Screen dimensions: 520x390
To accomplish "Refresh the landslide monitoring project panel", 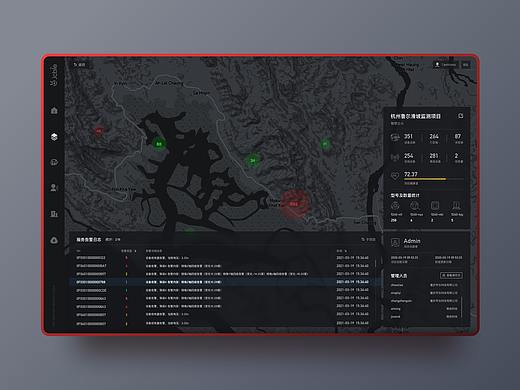I will coord(460,116).
